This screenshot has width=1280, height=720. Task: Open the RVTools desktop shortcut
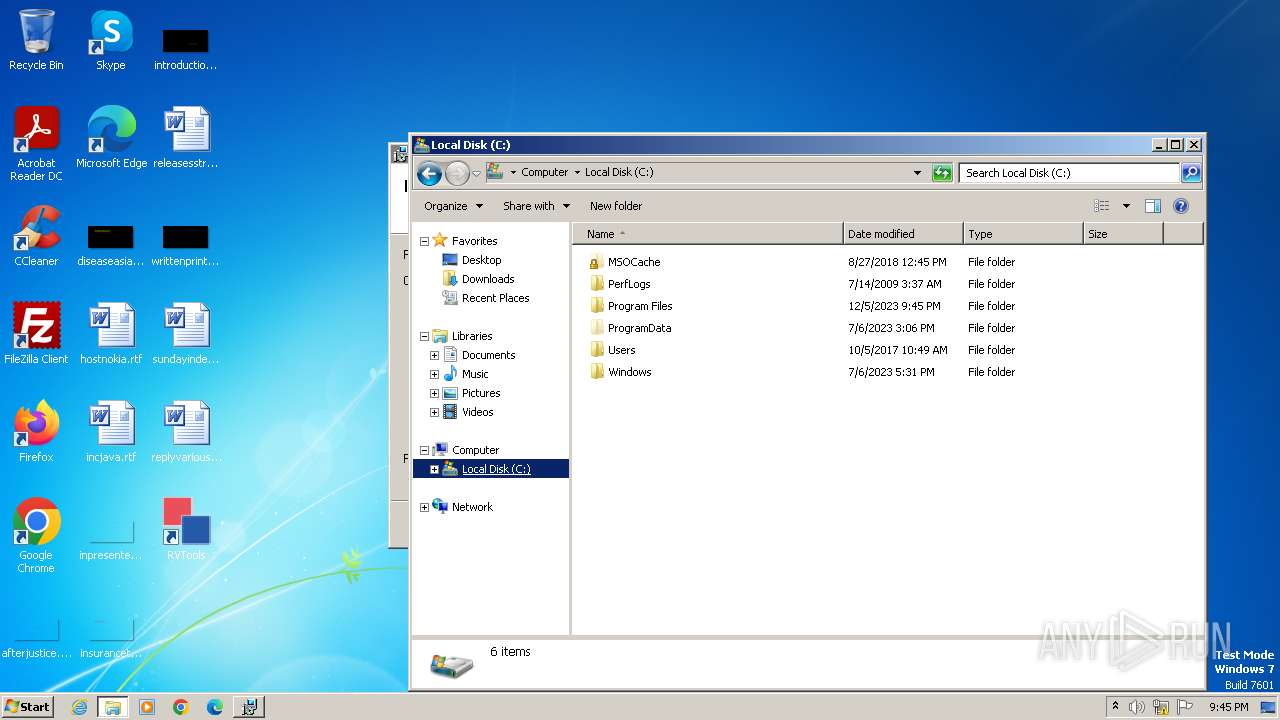(x=186, y=530)
